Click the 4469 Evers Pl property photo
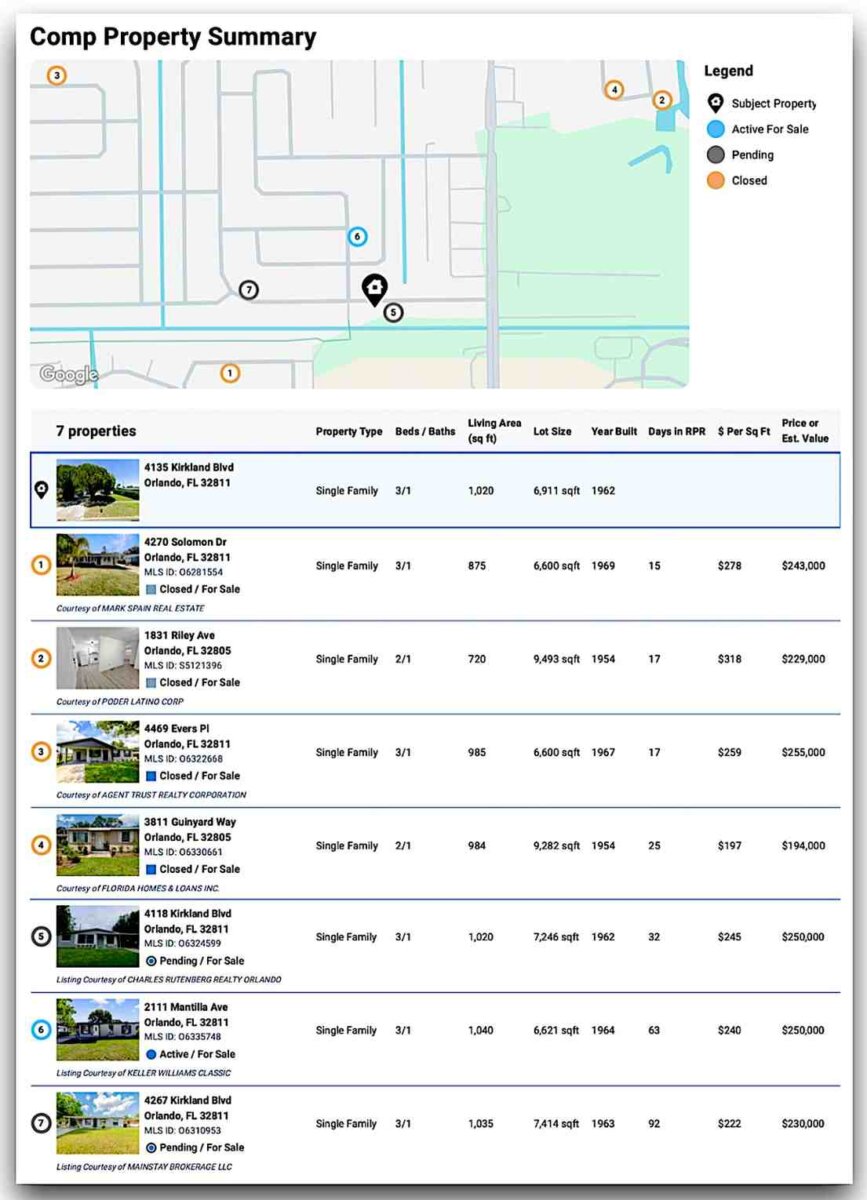 pyautogui.click(x=97, y=752)
